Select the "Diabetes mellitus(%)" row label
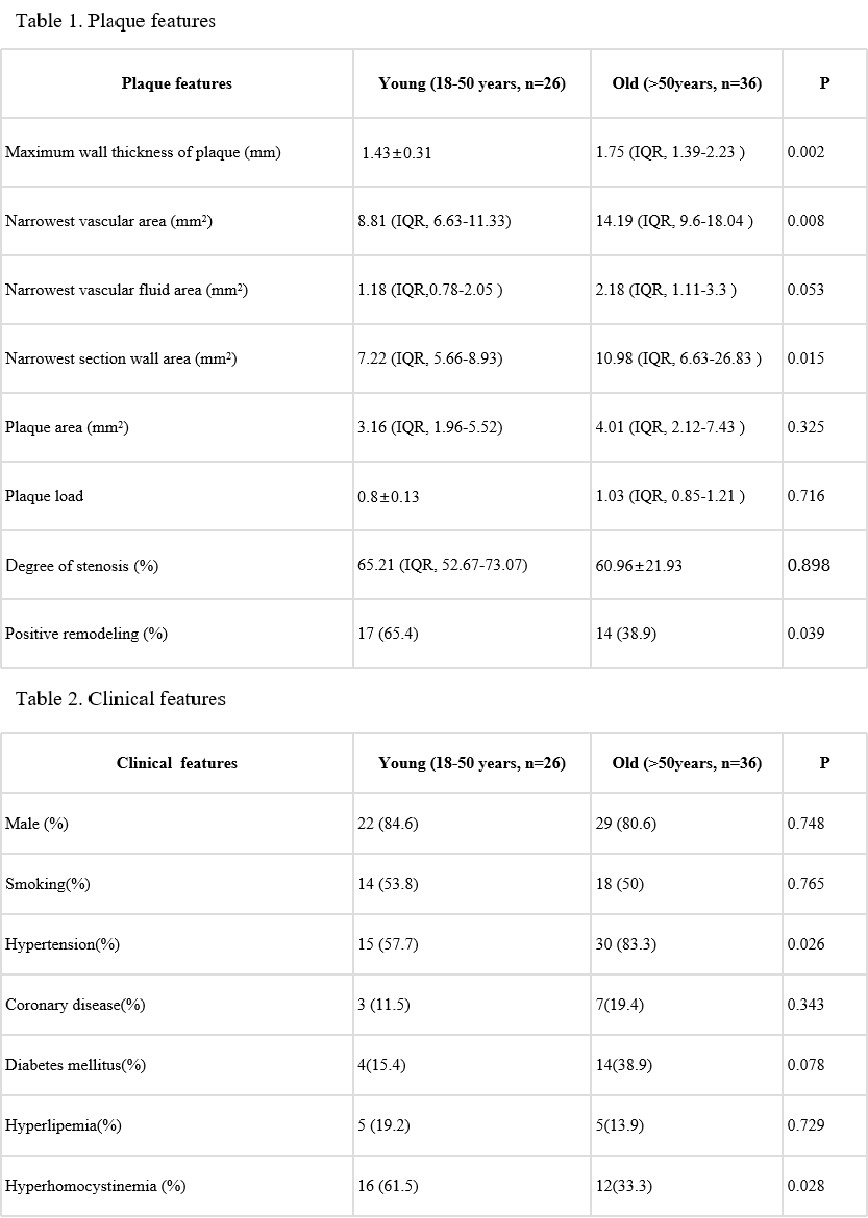This screenshot has width=868, height=1218. tap(75, 1065)
